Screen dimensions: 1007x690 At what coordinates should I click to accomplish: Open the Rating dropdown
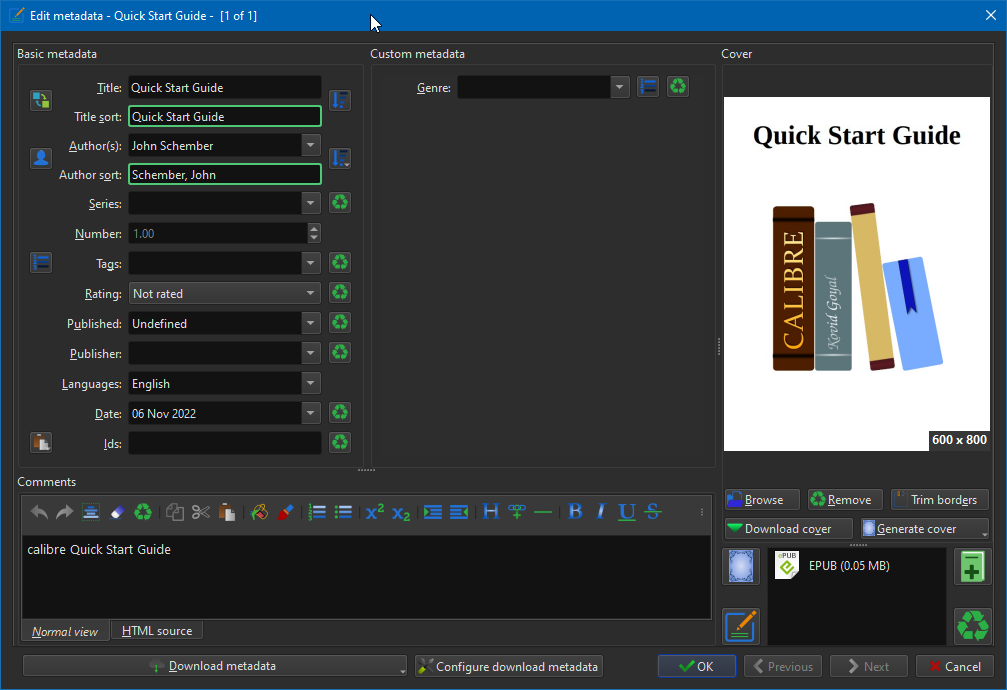coord(224,294)
